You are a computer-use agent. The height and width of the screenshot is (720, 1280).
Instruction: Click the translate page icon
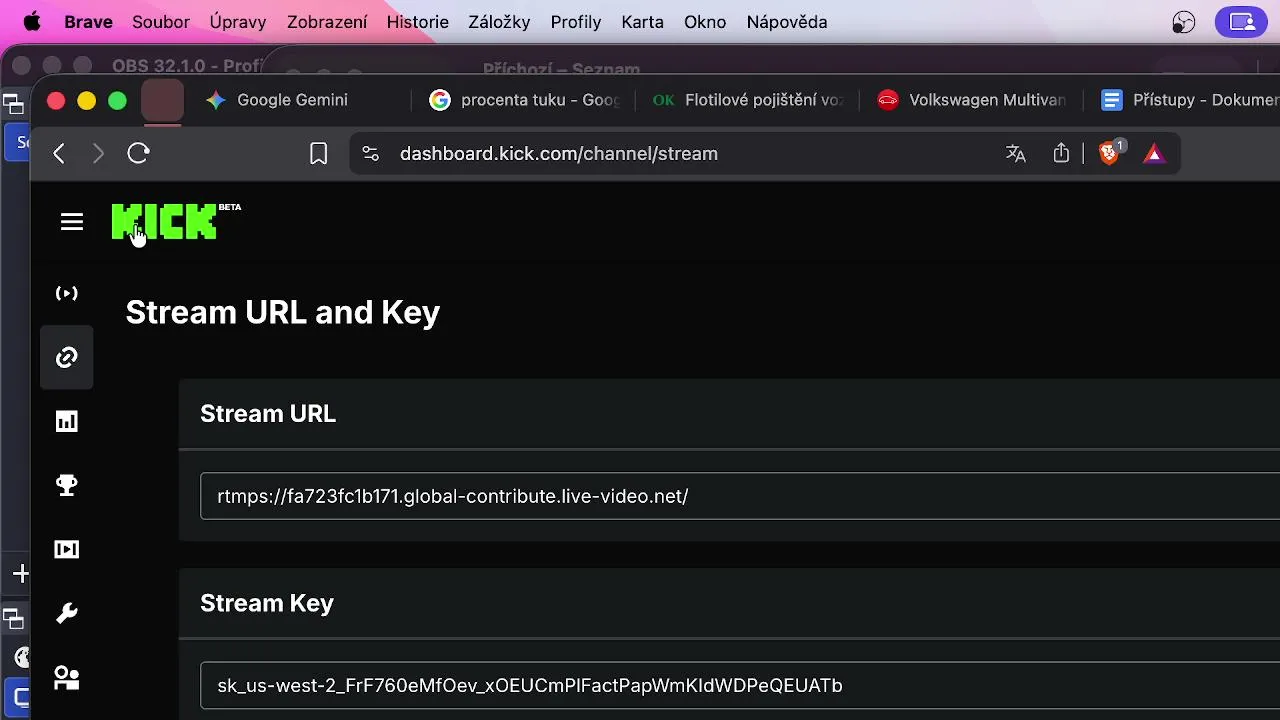coord(1016,153)
